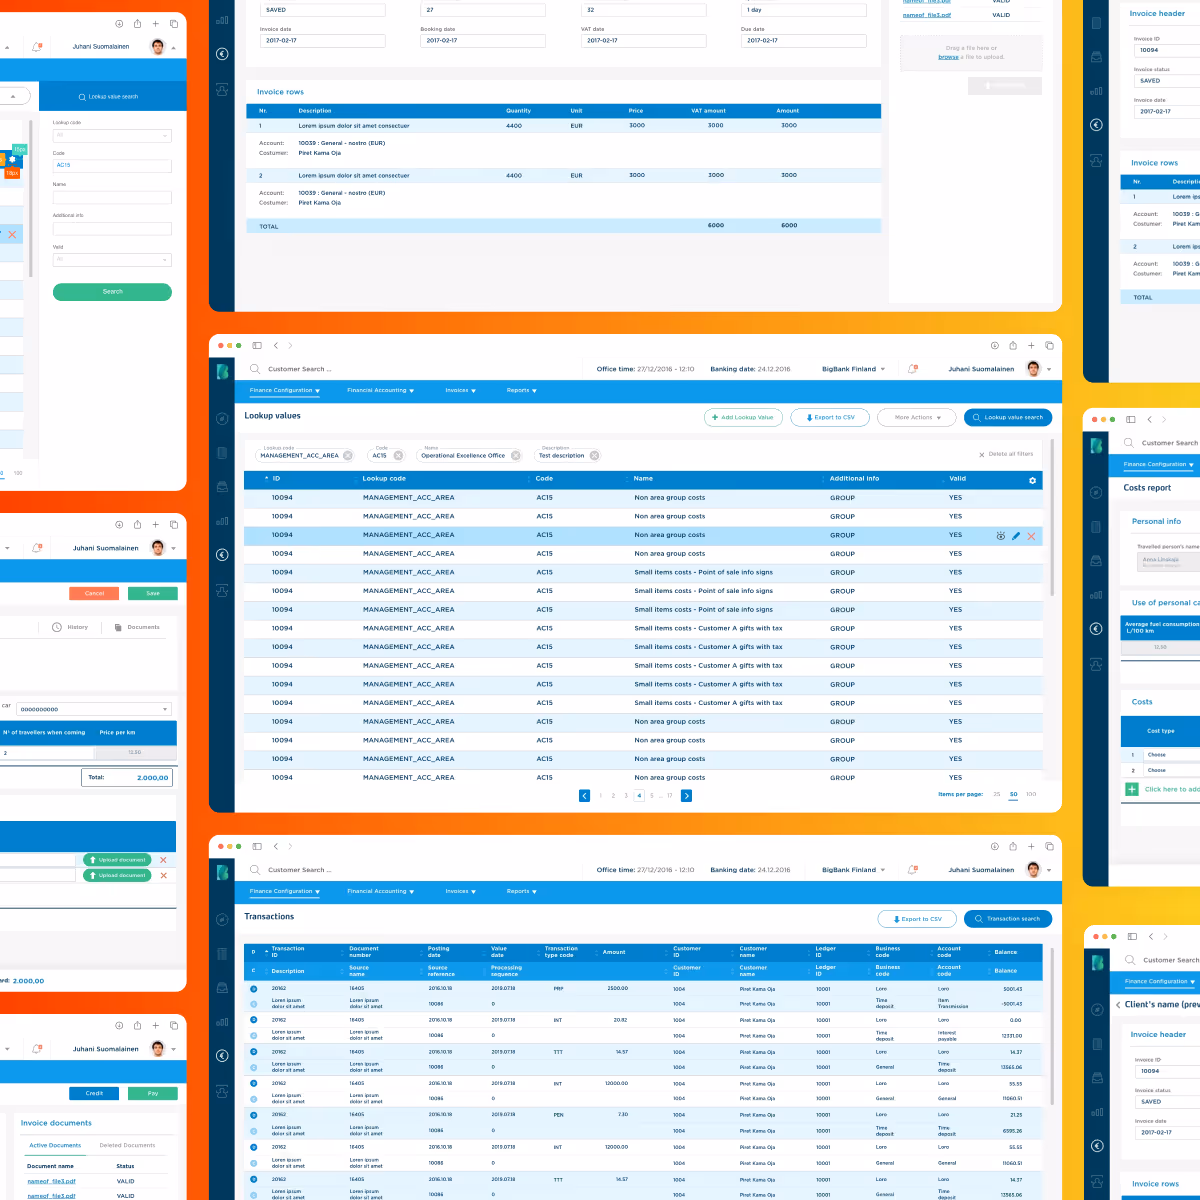Click the share icon in Lookup values title bar
The width and height of the screenshot is (1200, 1200).
tap(1013, 345)
